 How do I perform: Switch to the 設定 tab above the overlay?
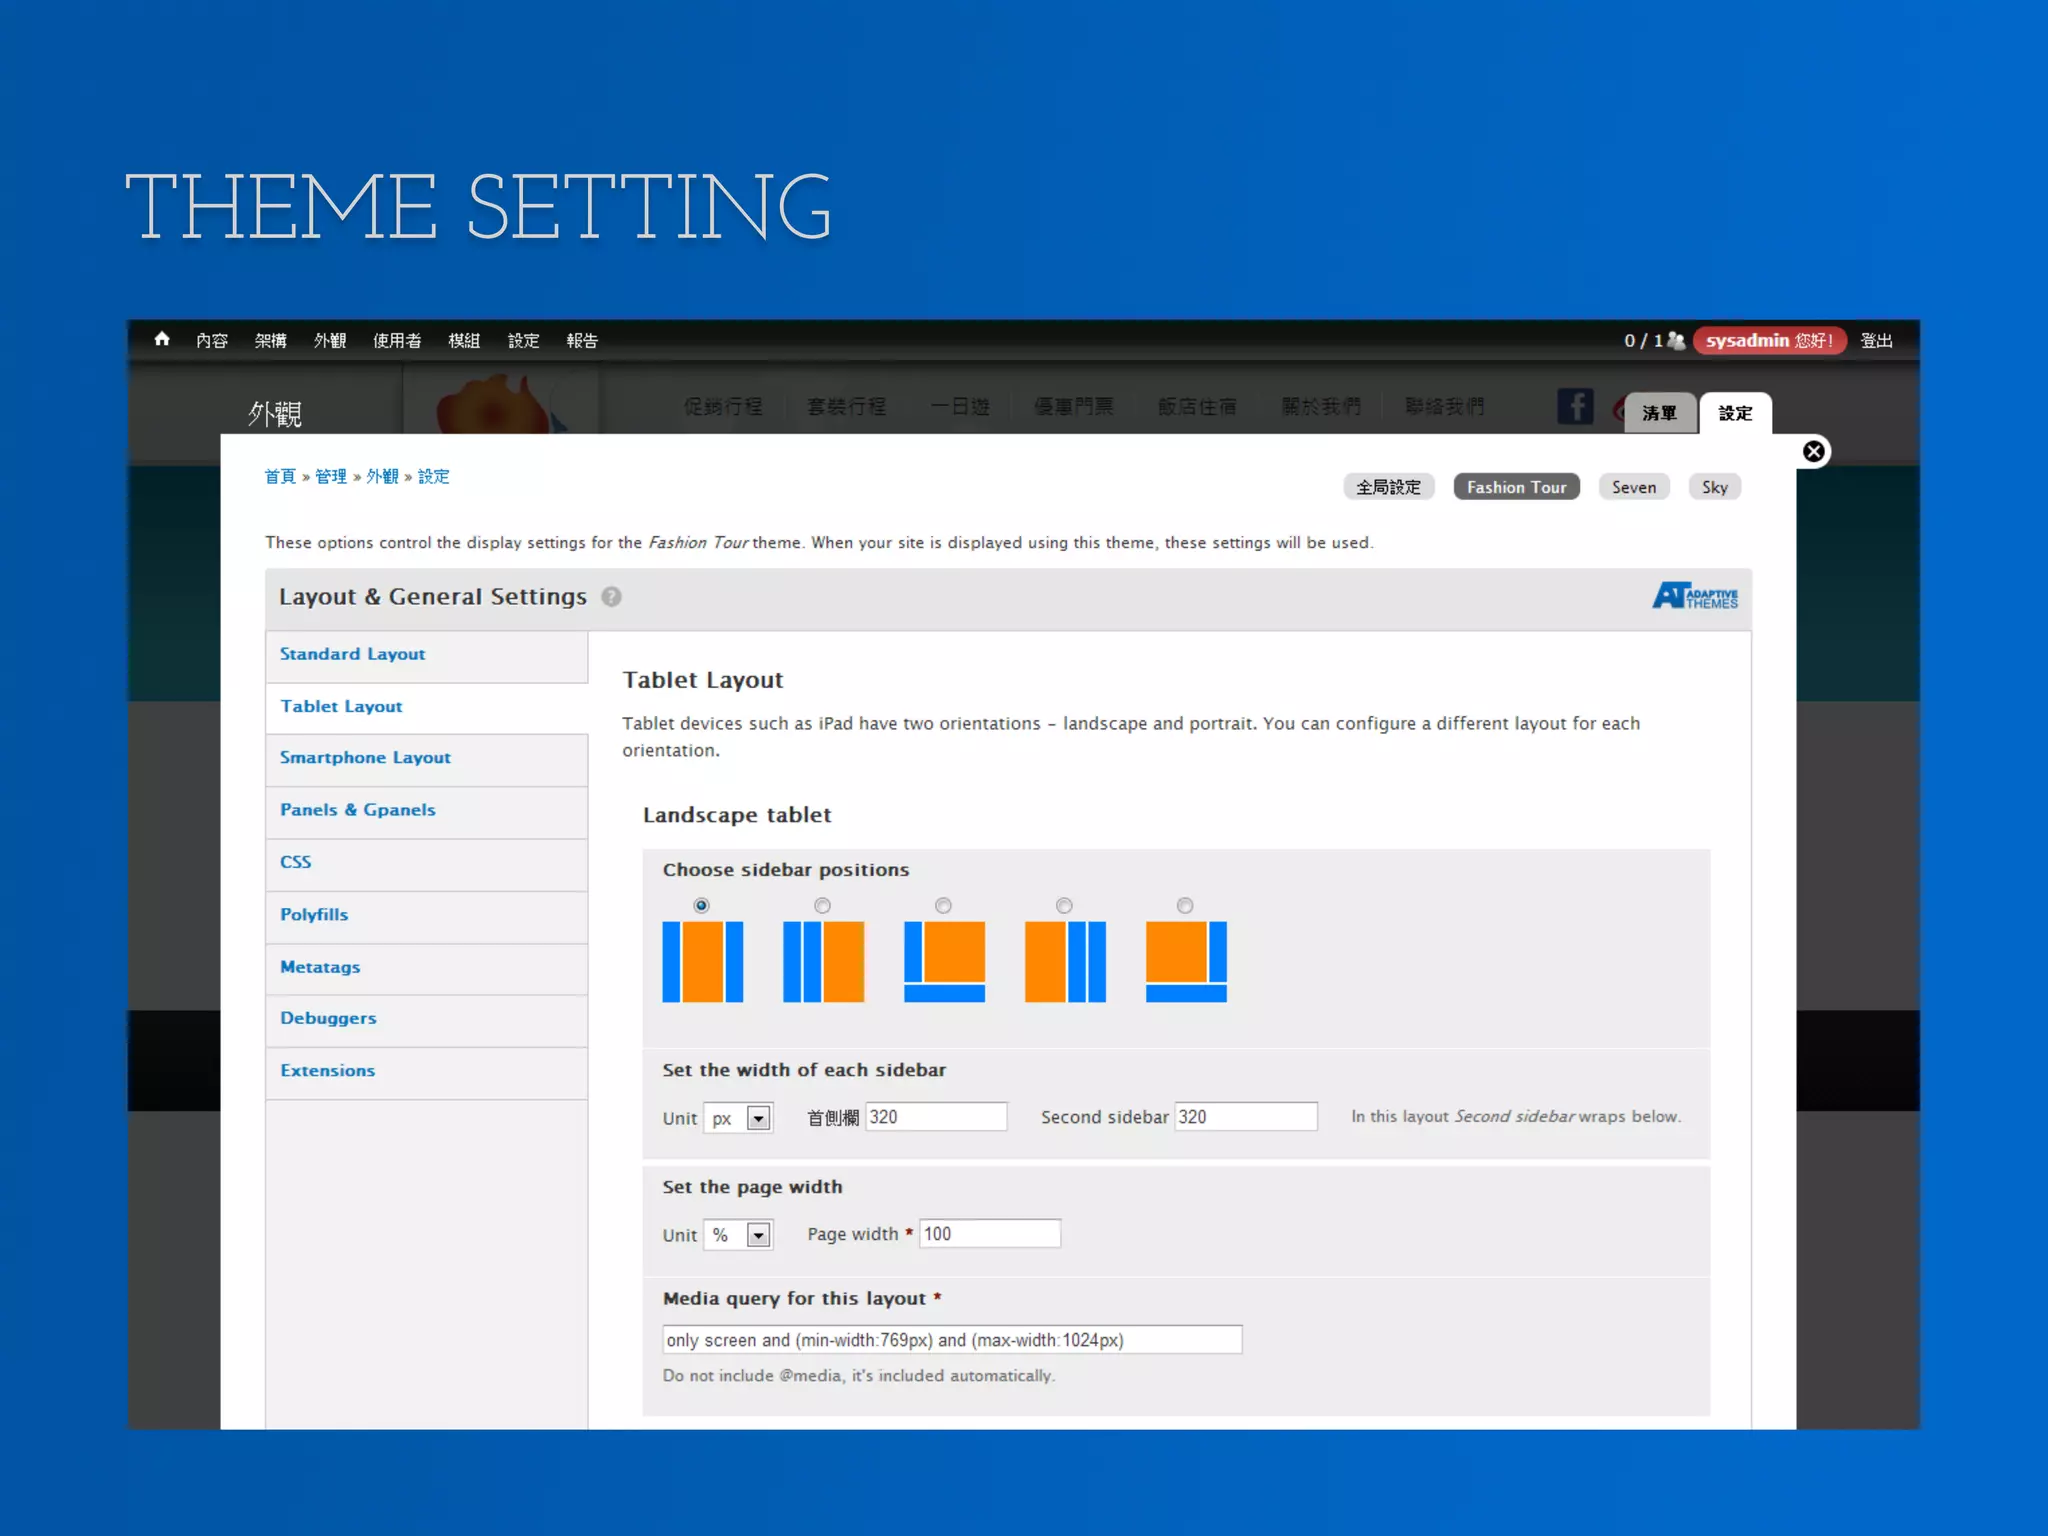pos(1735,413)
